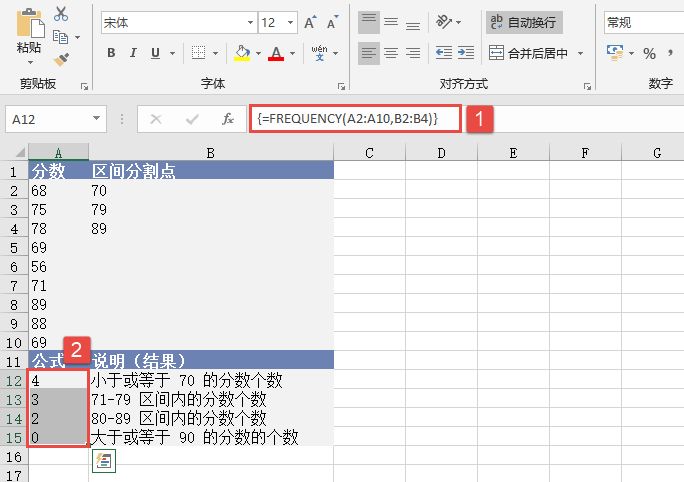The width and height of the screenshot is (684, 482).
Task: Toggle bold formatting
Action: click(111, 53)
